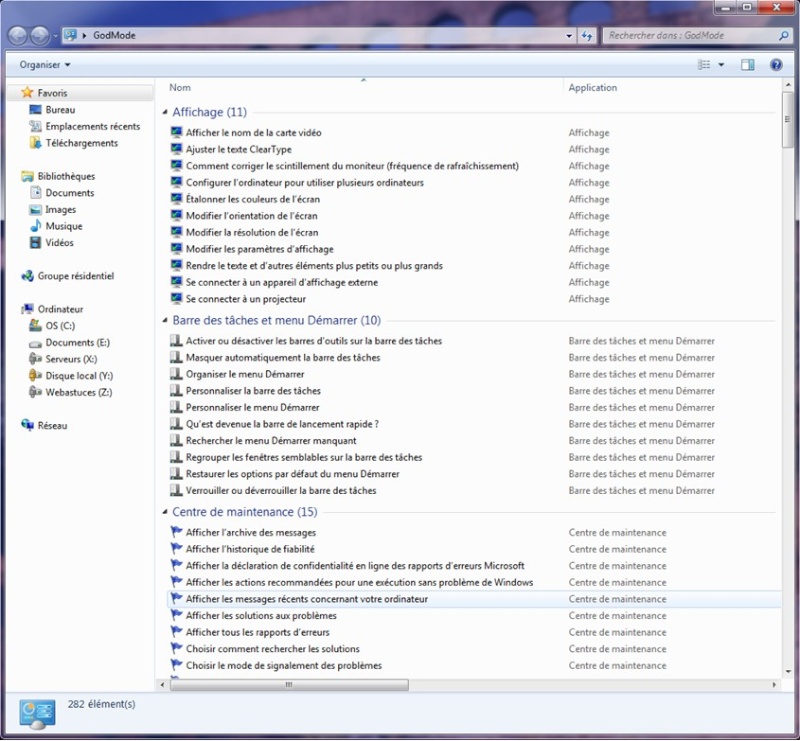Click the Centre de maintenance (15) heading

[245, 511]
